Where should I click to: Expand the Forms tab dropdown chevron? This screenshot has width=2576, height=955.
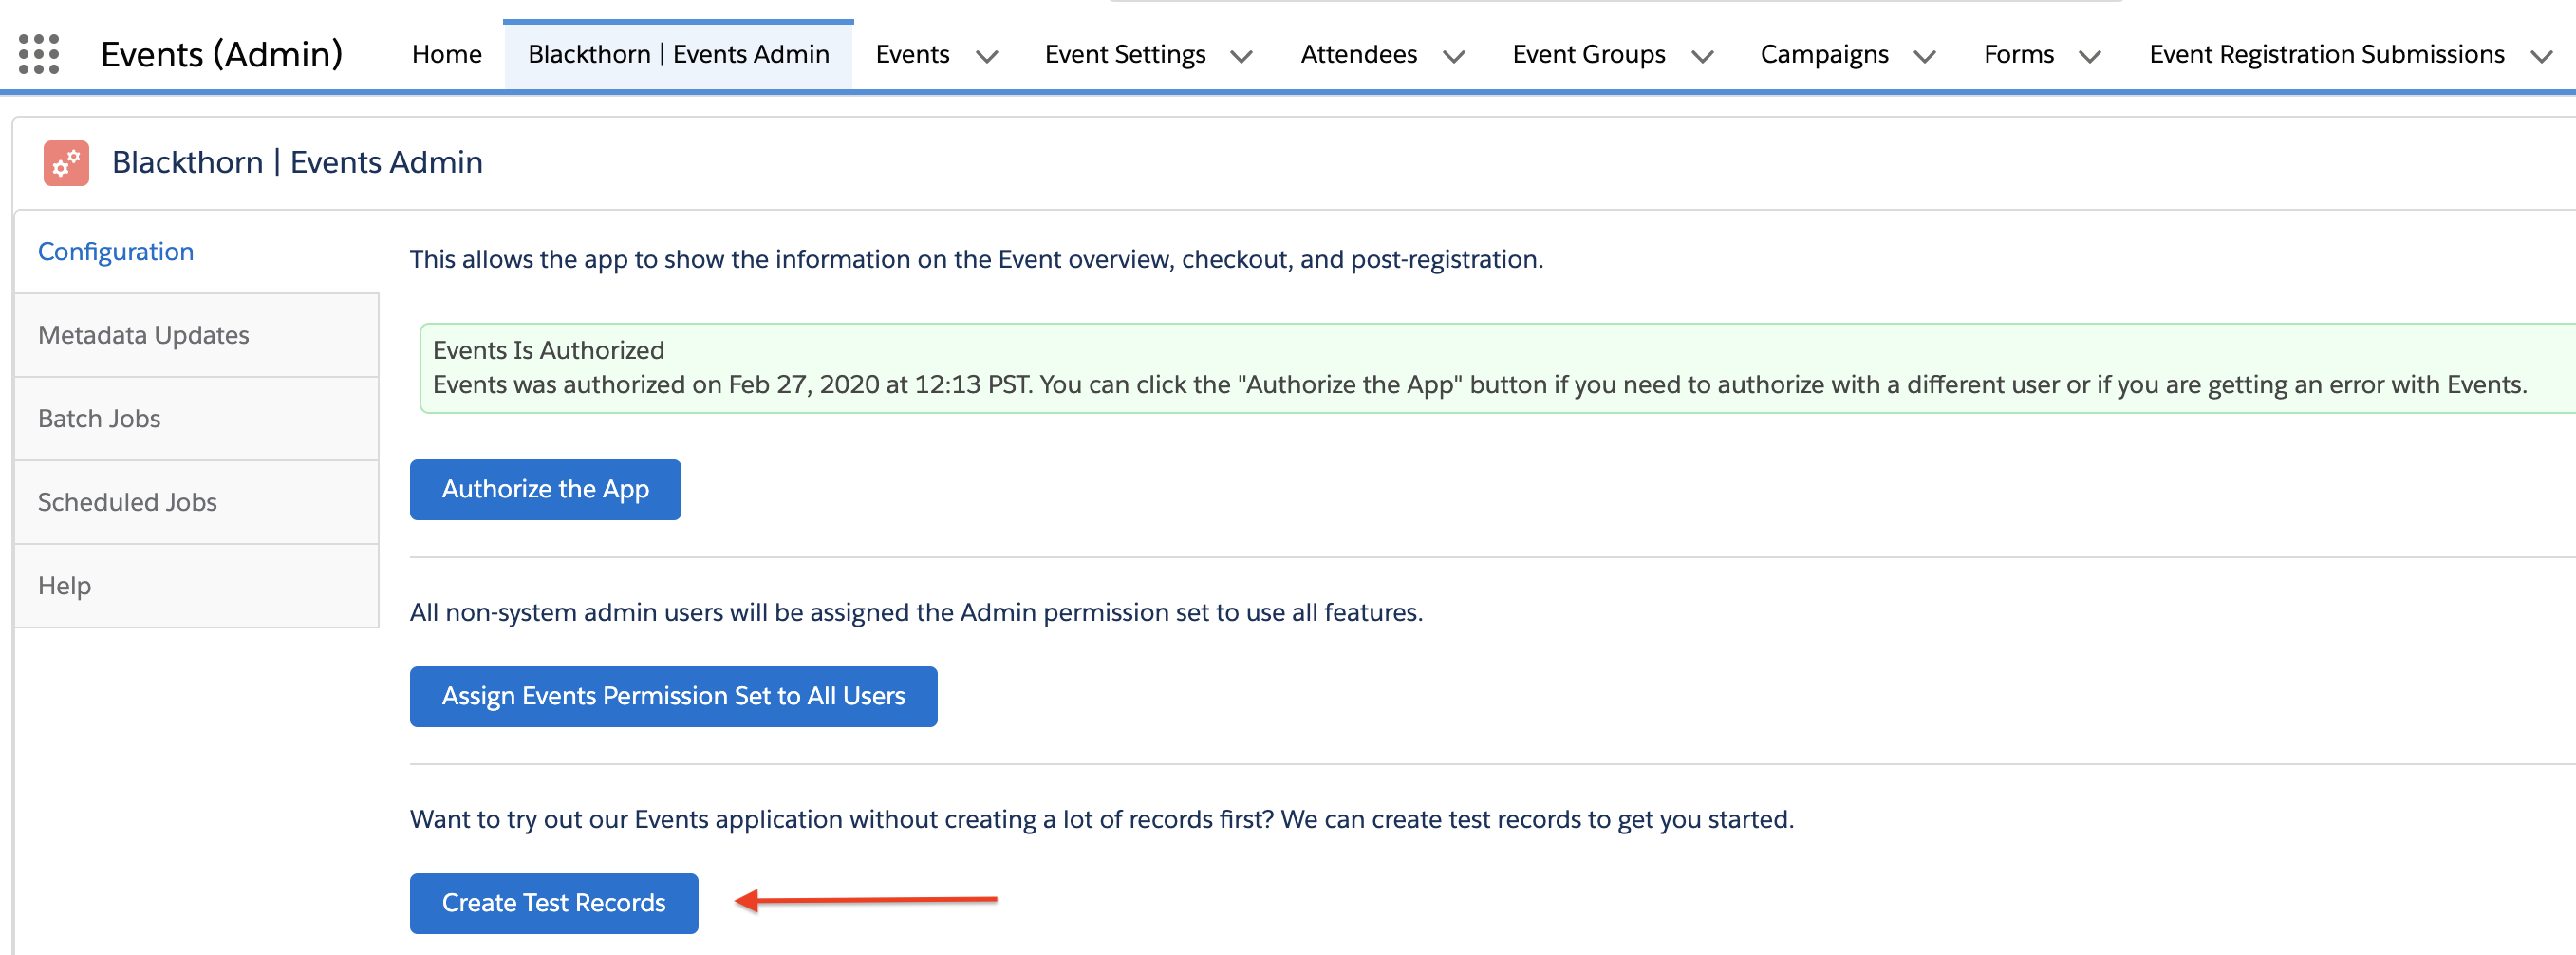pos(2089,57)
